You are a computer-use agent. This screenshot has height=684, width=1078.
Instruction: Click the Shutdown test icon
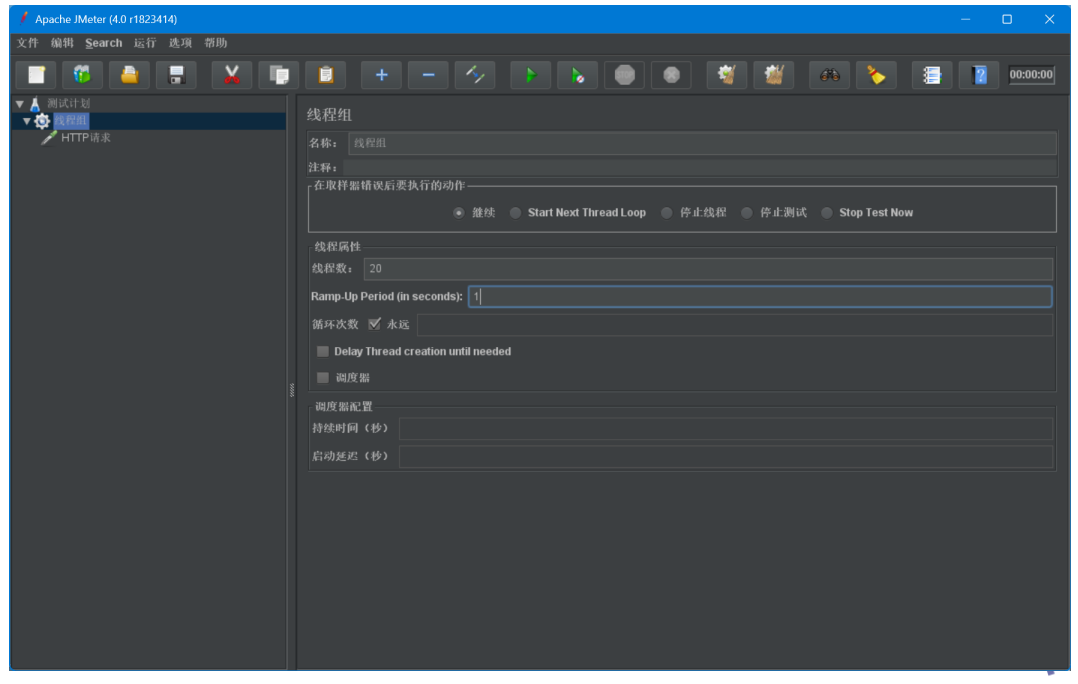tap(672, 75)
